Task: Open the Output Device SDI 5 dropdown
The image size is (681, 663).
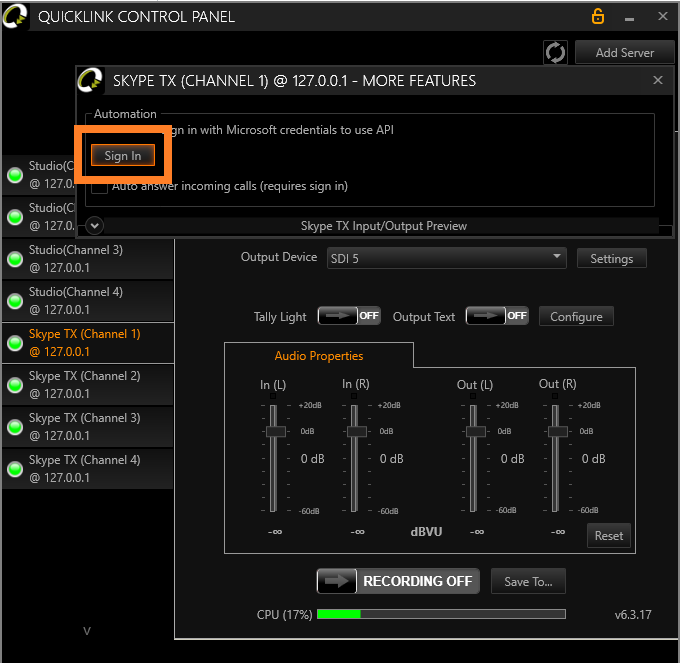Action: [446, 258]
